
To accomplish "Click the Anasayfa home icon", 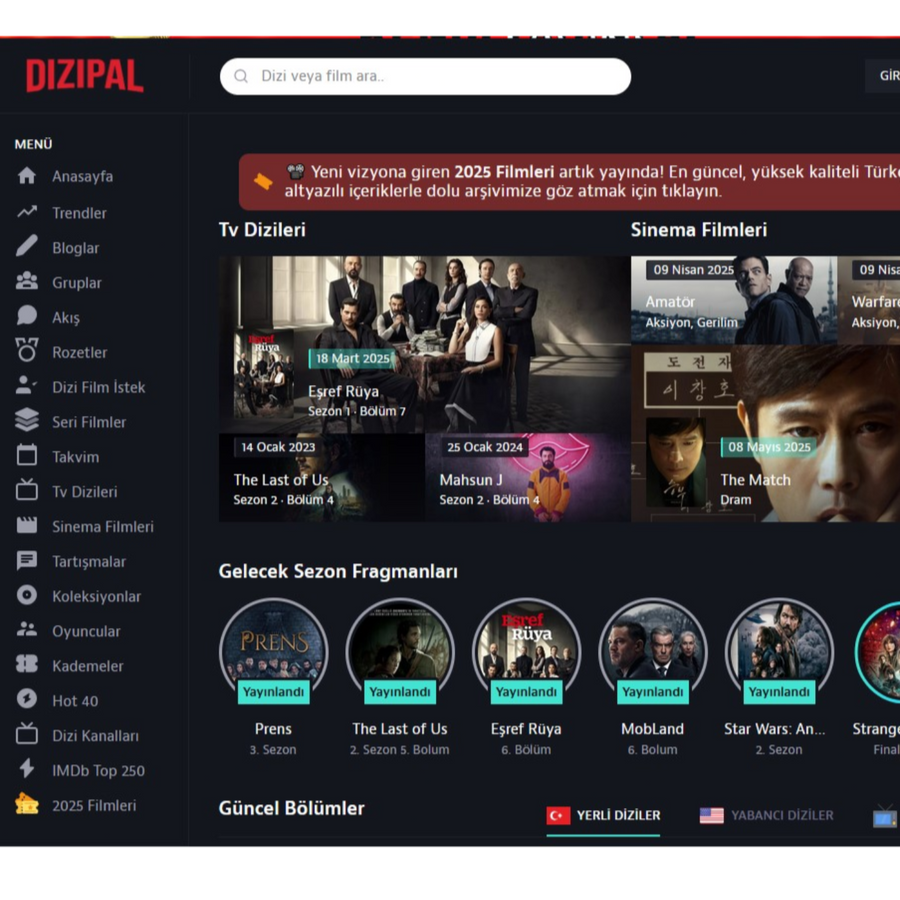I will (x=26, y=176).
